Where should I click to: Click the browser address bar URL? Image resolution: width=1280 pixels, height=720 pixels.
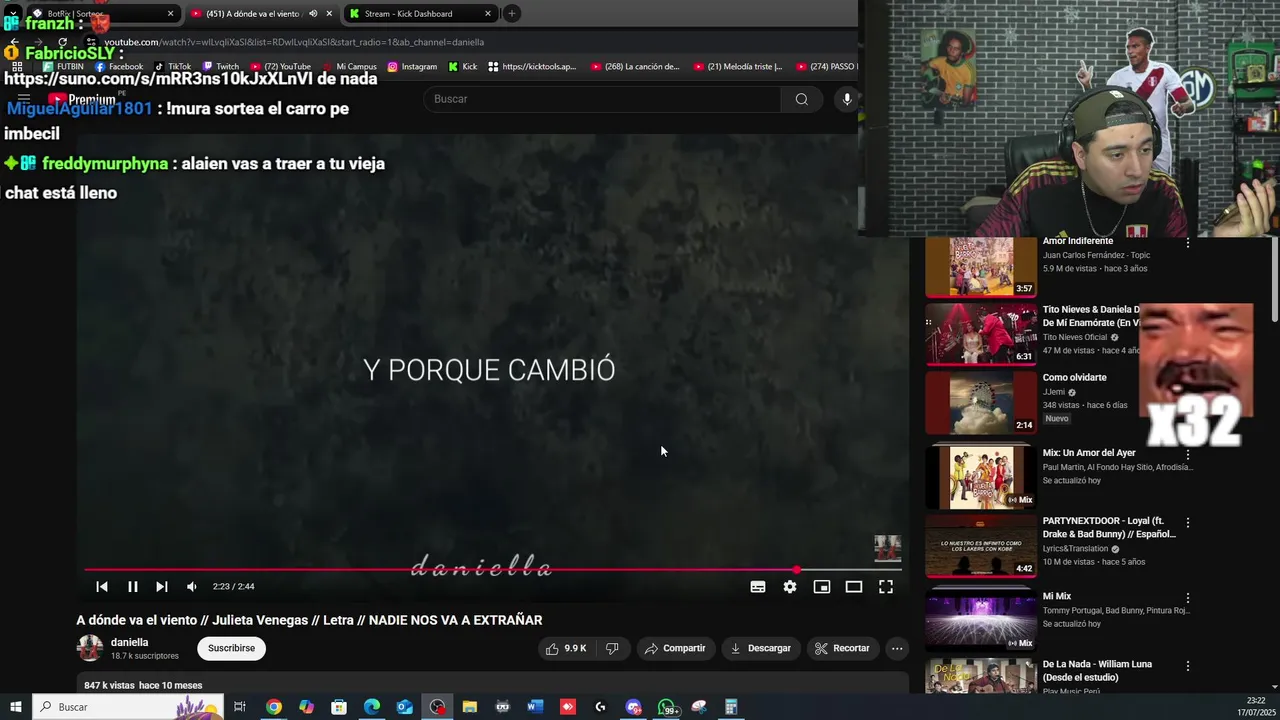pos(294,42)
